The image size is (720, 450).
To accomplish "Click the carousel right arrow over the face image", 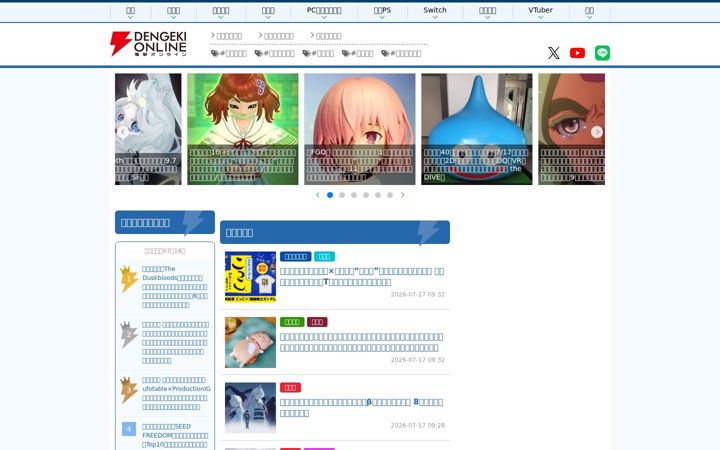I will pyautogui.click(x=597, y=132).
